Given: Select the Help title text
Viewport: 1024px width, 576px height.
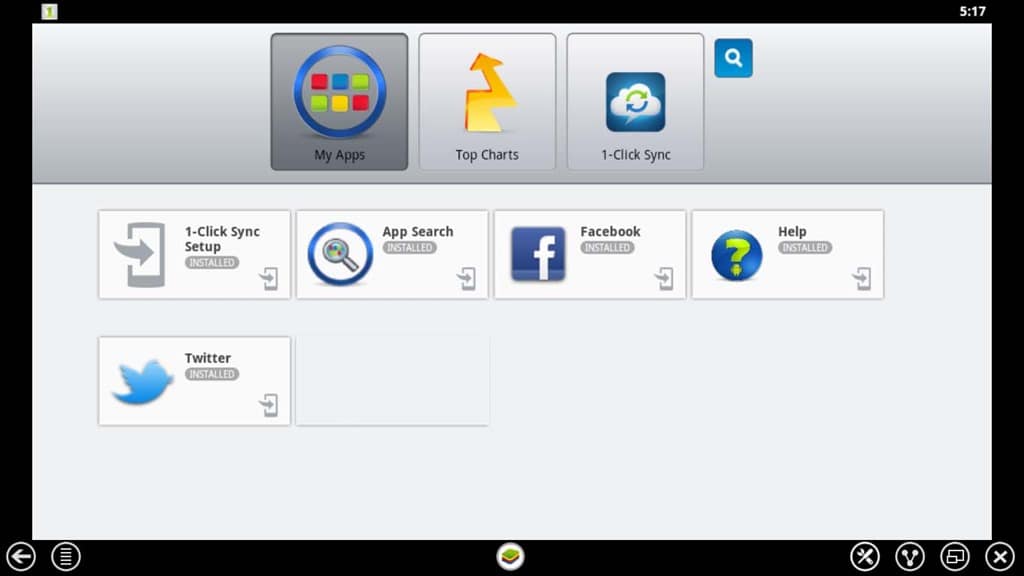Looking at the screenshot, I should coord(792,232).
